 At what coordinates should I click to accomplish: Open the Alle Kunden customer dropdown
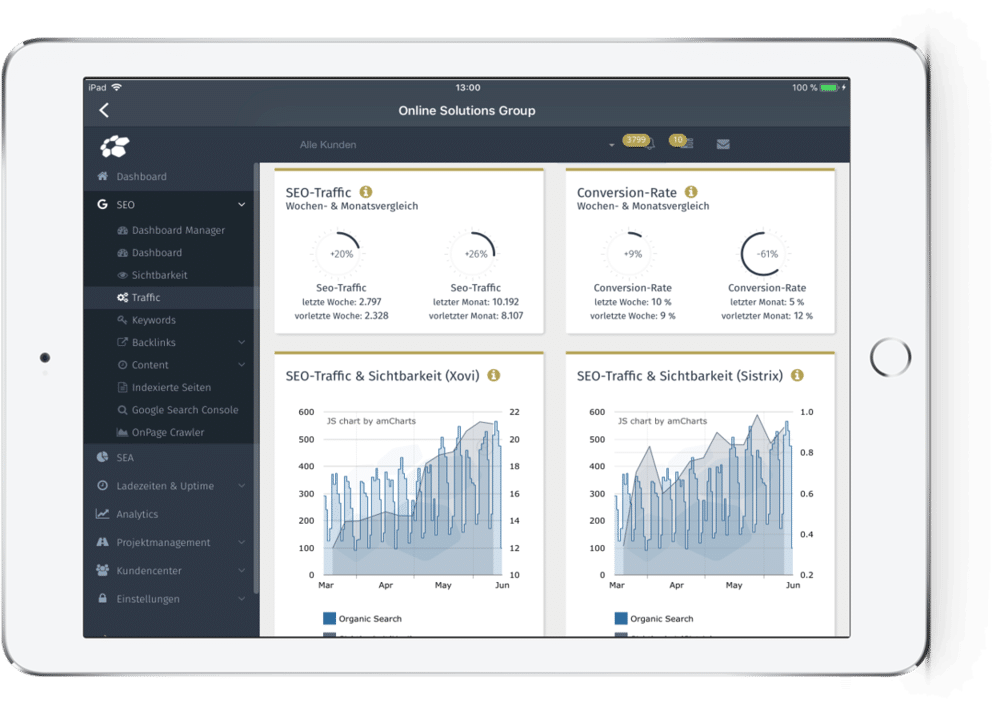457,145
